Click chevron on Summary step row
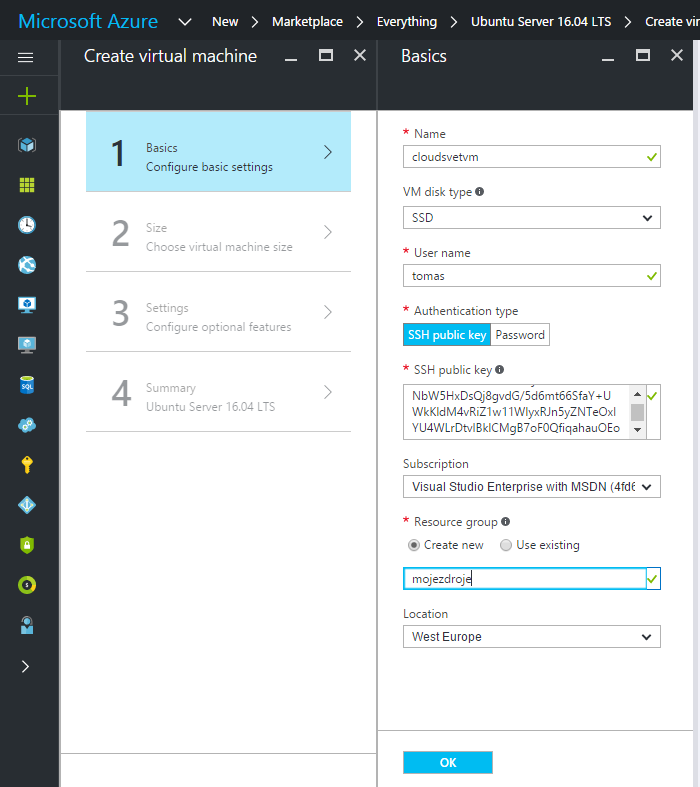The image size is (700, 787). coord(328,392)
